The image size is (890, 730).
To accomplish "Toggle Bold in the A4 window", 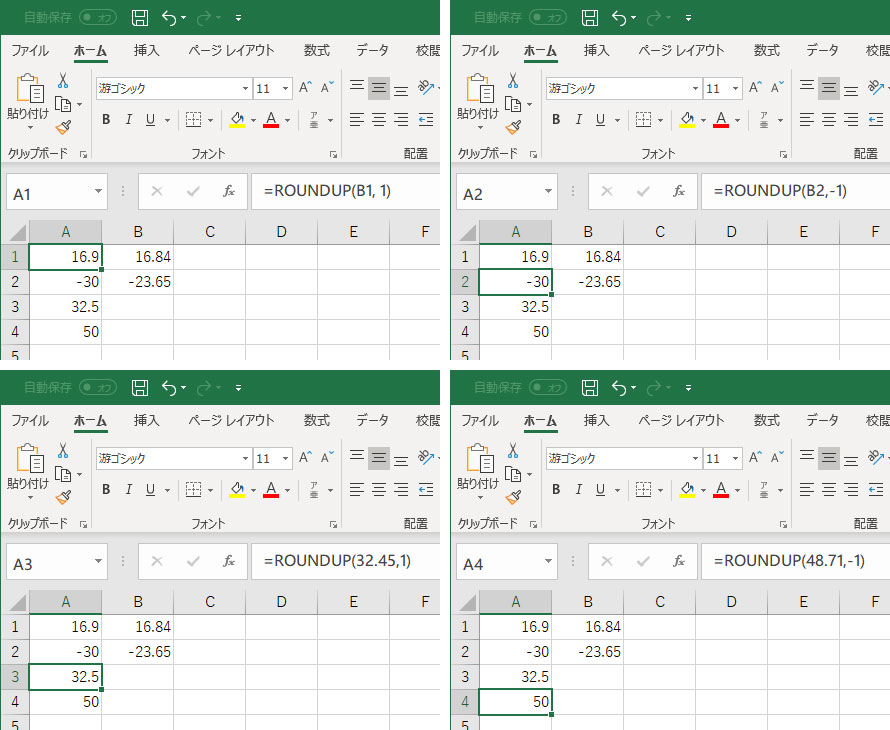I will (x=556, y=490).
